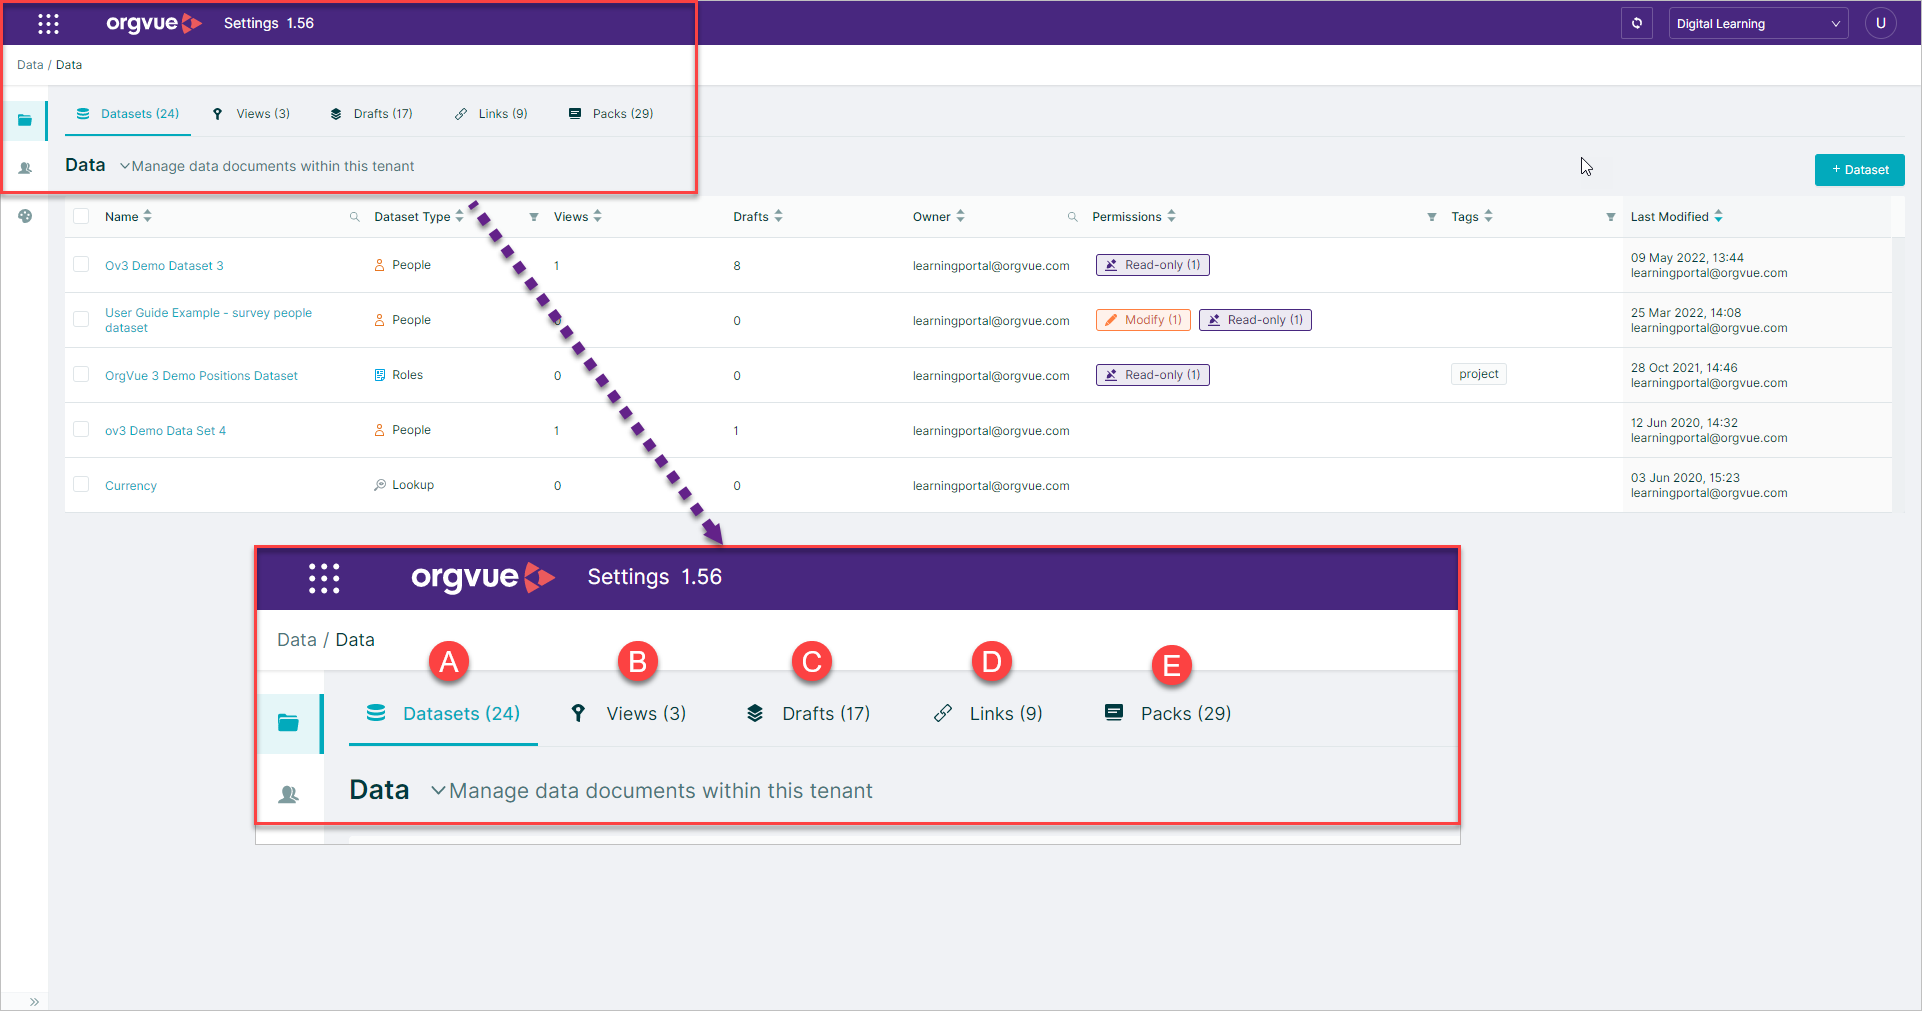Open User Guide Example - survey people dataset
This screenshot has height=1011, width=1922.
[208, 320]
